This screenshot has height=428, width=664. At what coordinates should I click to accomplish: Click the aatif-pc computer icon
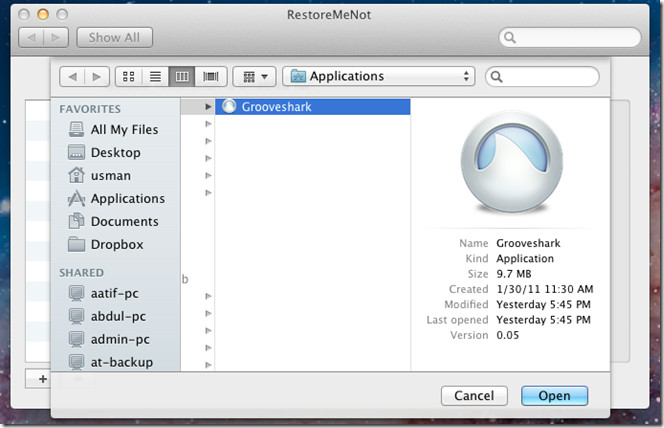(76, 293)
